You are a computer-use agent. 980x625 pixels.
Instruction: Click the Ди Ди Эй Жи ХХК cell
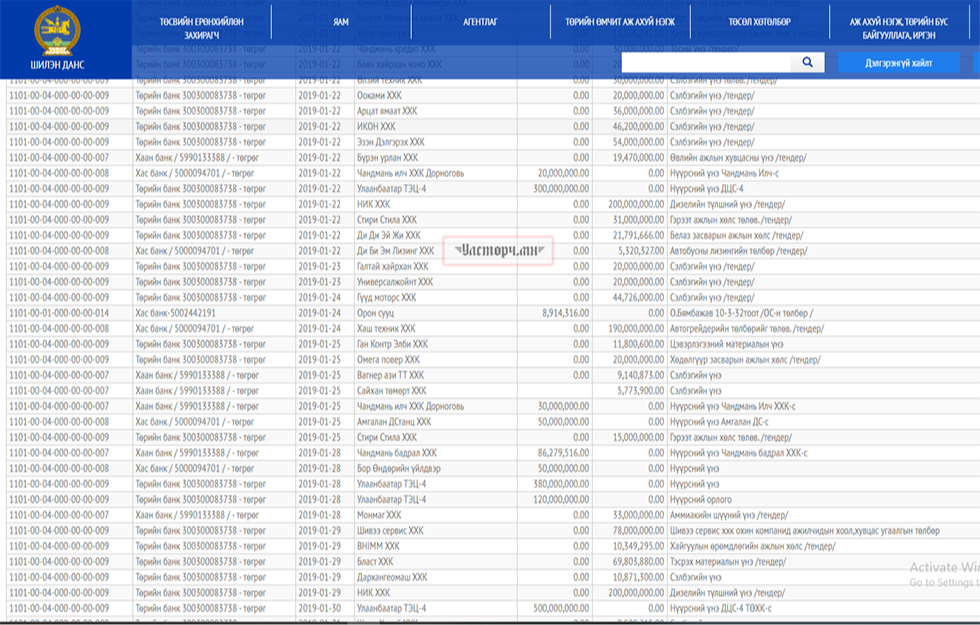pyautogui.click(x=389, y=236)
